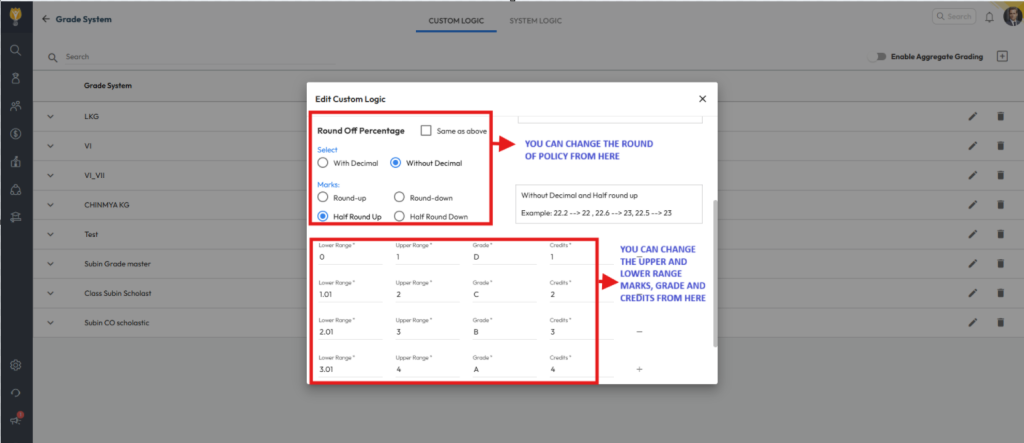Viewport: 1024px width, 443px height.
Task: Click the Grade field containing D
Action: 505,257
